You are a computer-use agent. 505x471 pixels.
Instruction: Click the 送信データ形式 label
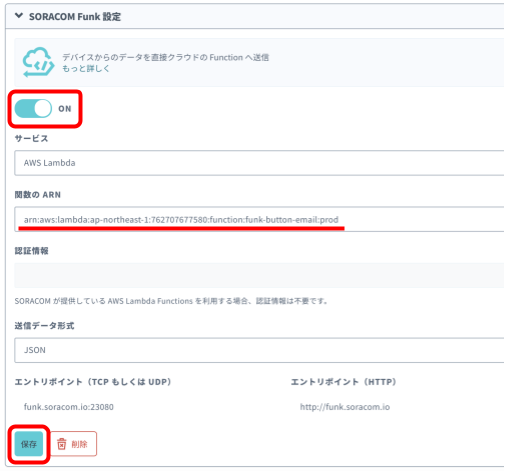click(x=44, y=326)
